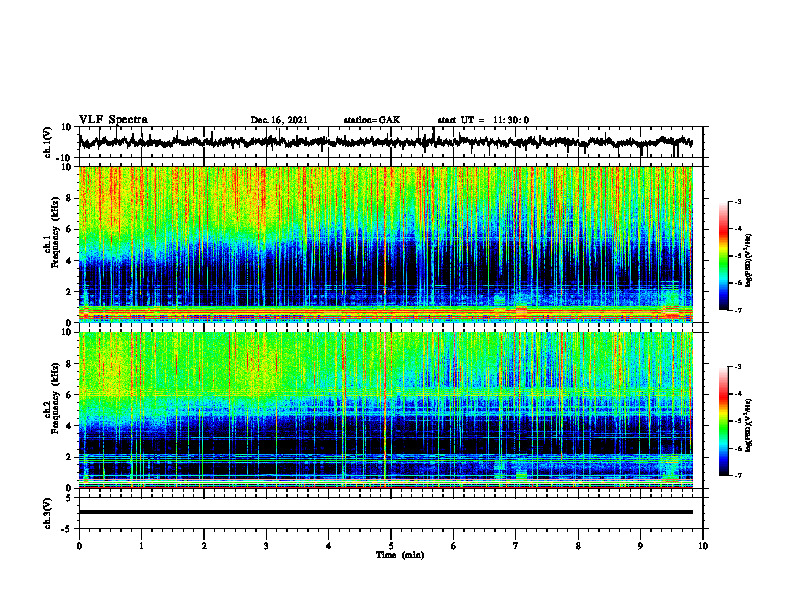This screenshot has width=792, height=612.
Task: Click time axis tick label "9"
Action: pyautogui.click(x=640, y=546)
